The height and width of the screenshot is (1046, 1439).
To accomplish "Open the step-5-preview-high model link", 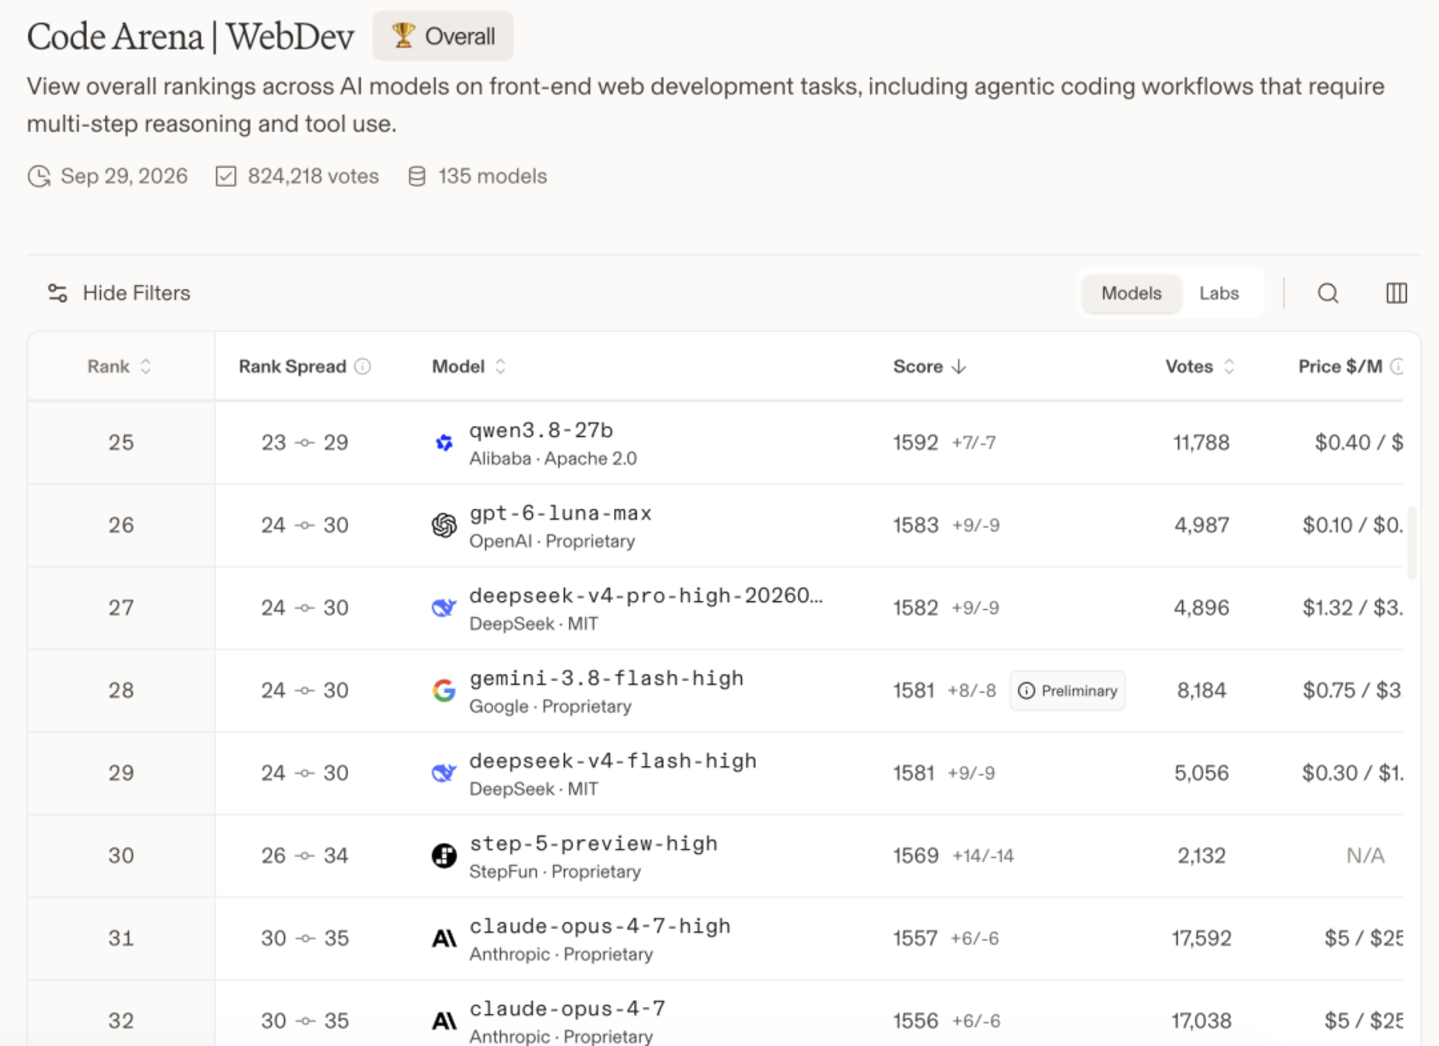I will (593, 844).
